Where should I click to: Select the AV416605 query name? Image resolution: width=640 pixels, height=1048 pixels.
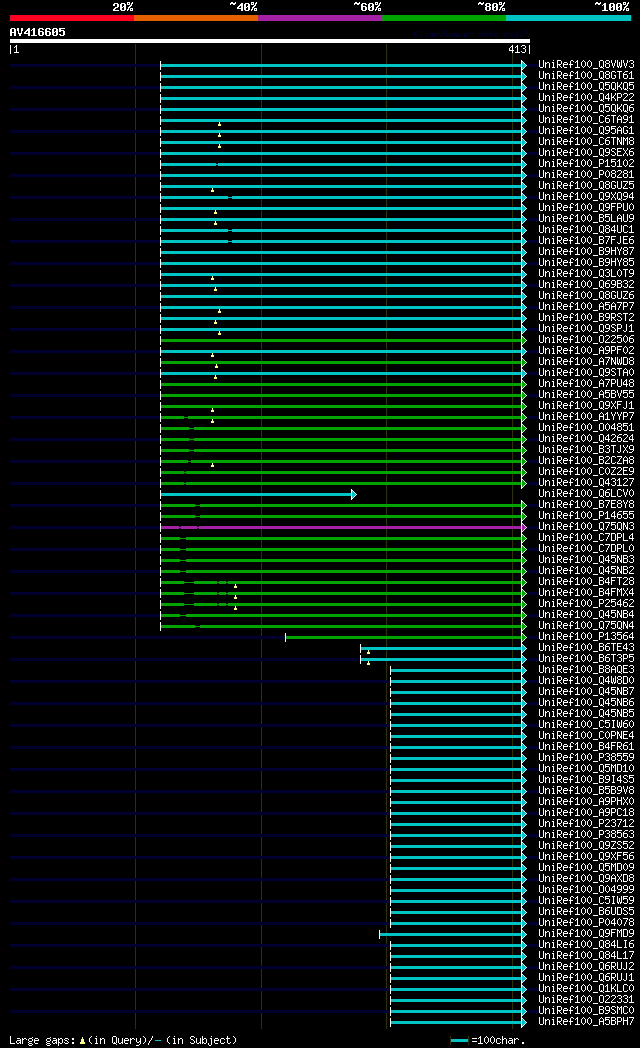point(37,32)
